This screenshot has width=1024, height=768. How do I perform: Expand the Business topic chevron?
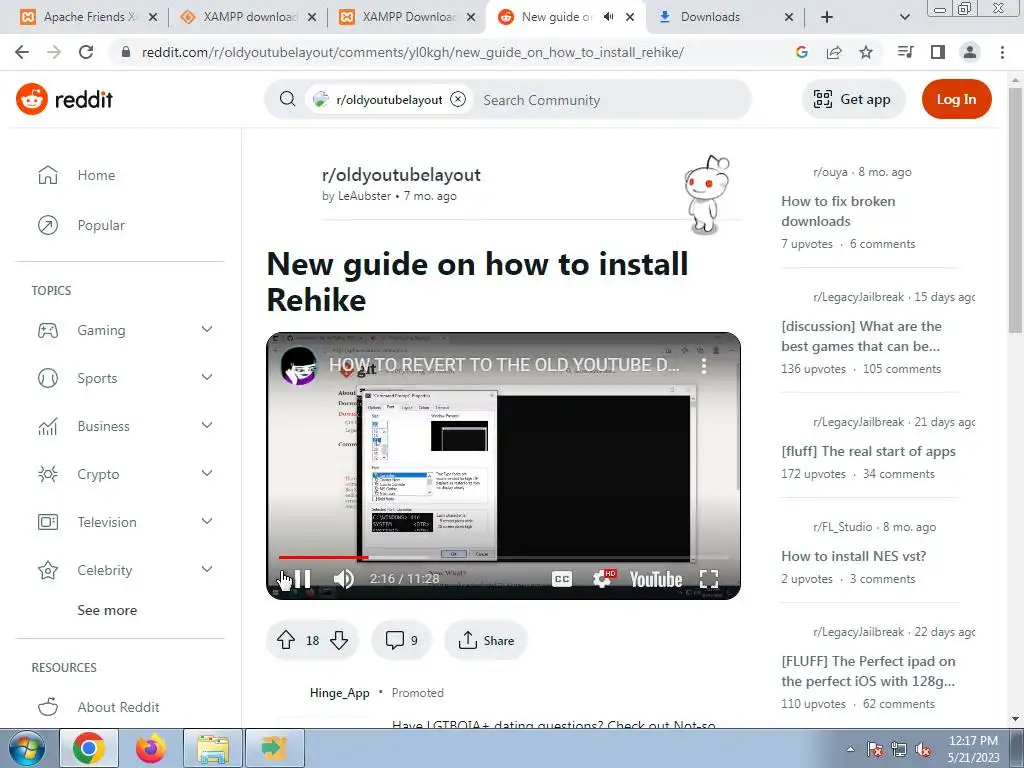pos(207,425)
